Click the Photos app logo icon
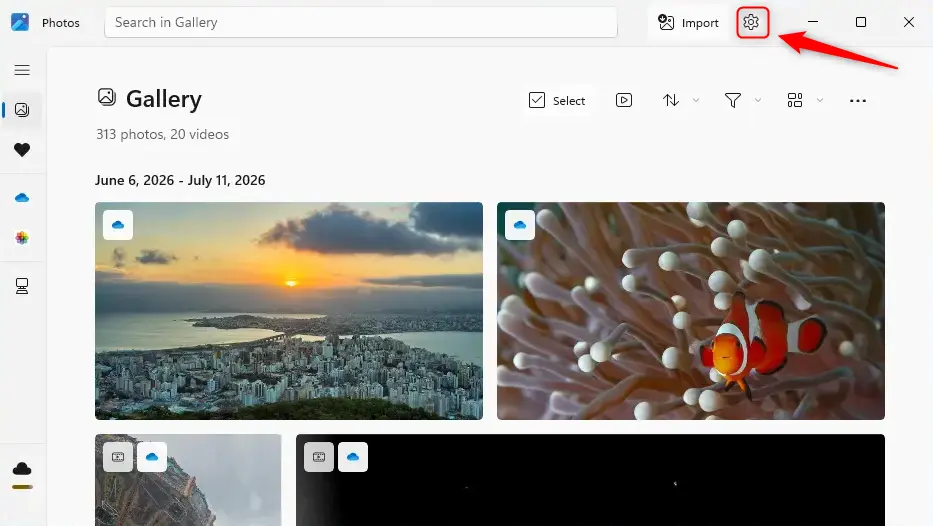The width and height of the screenshot is (933, 526). [20, 22]
